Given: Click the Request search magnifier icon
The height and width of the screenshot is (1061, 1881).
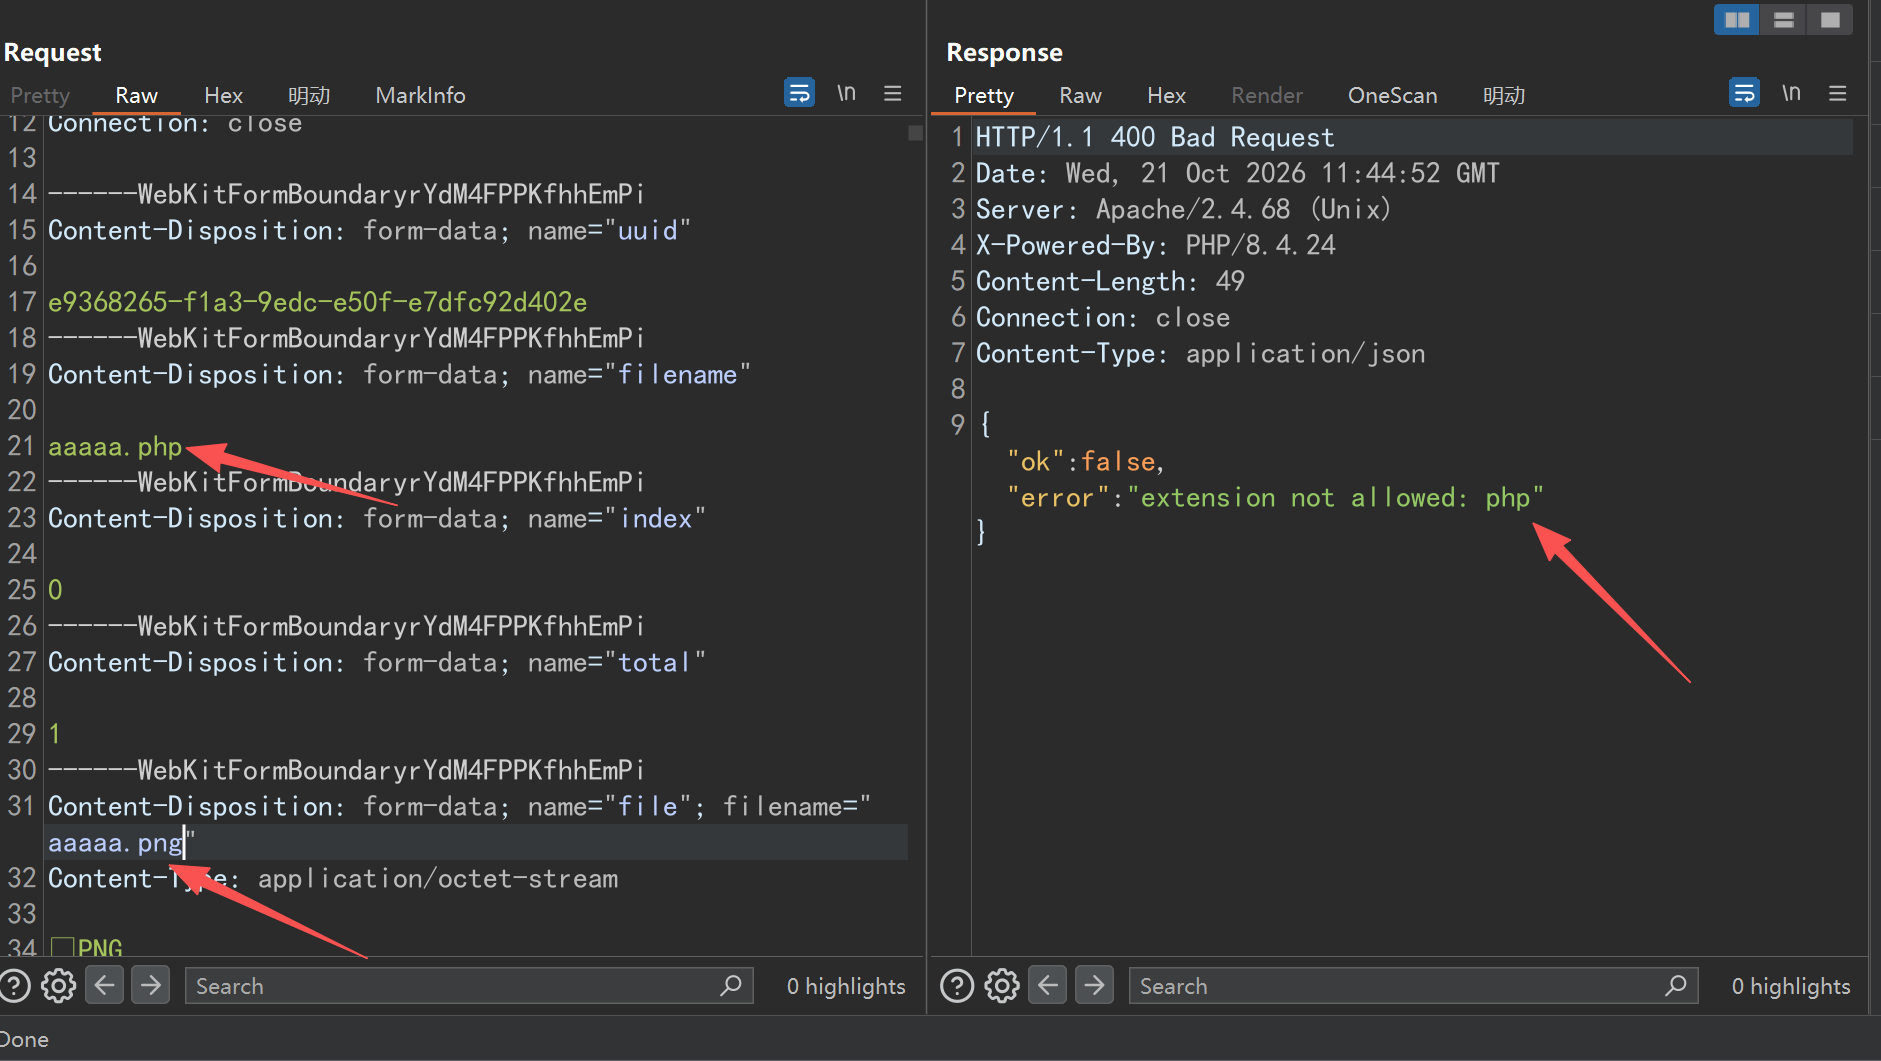Looking at the screenshot, I should [731, 986].
